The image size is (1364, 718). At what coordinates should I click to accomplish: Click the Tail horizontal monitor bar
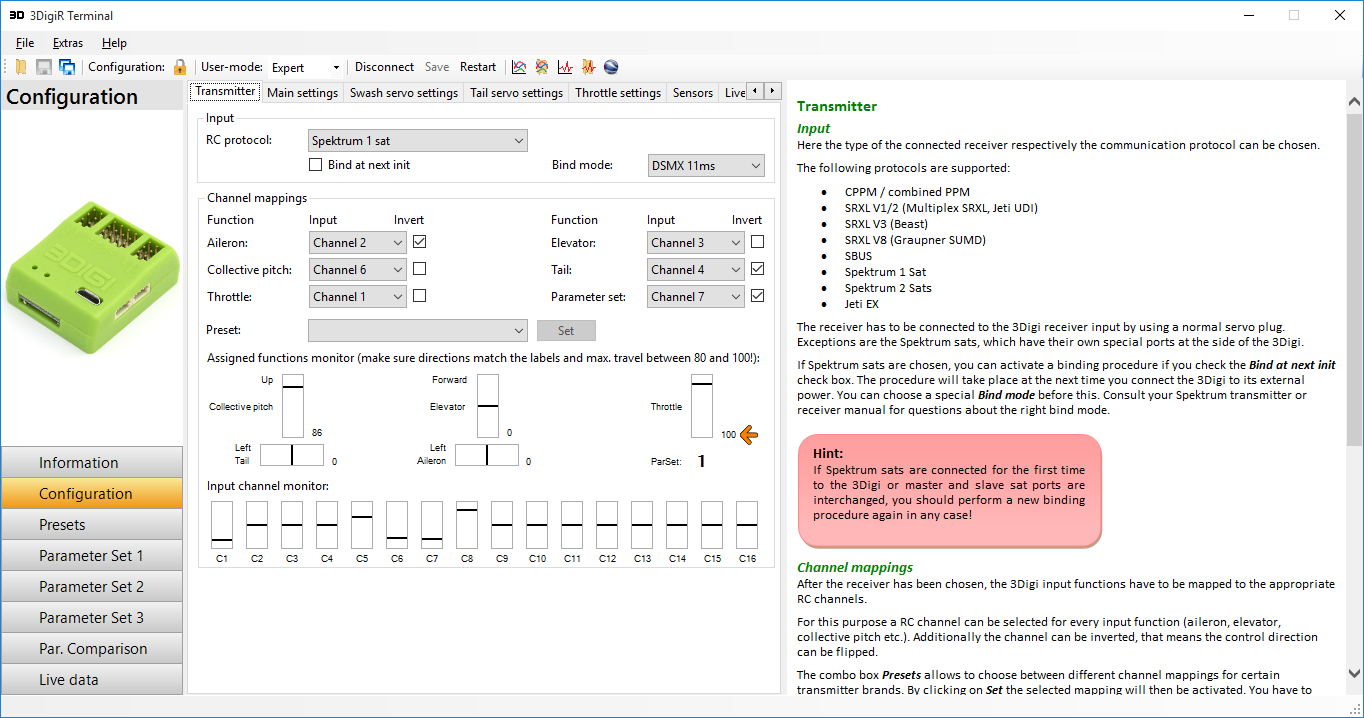point(292,455)
